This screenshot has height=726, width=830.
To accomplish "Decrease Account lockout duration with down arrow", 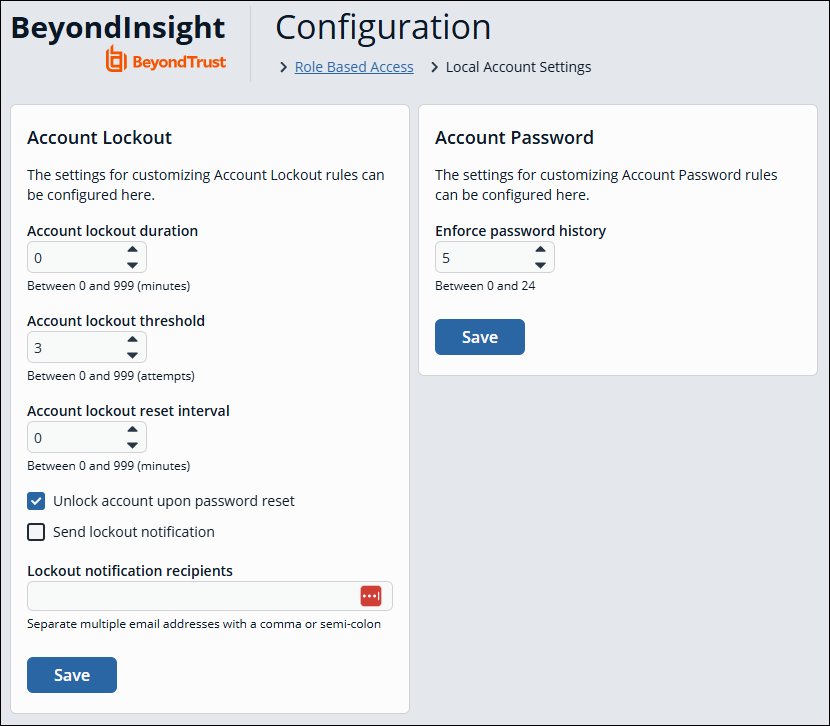I will coord(132,265).
